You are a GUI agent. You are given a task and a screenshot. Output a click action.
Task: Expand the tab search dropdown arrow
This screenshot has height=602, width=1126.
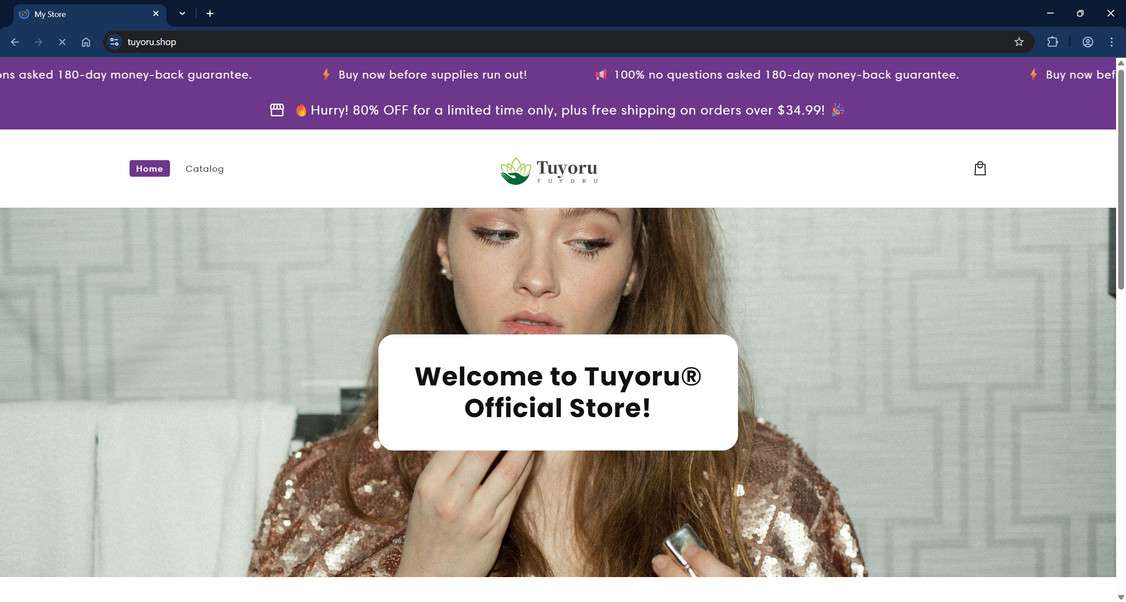182,14
